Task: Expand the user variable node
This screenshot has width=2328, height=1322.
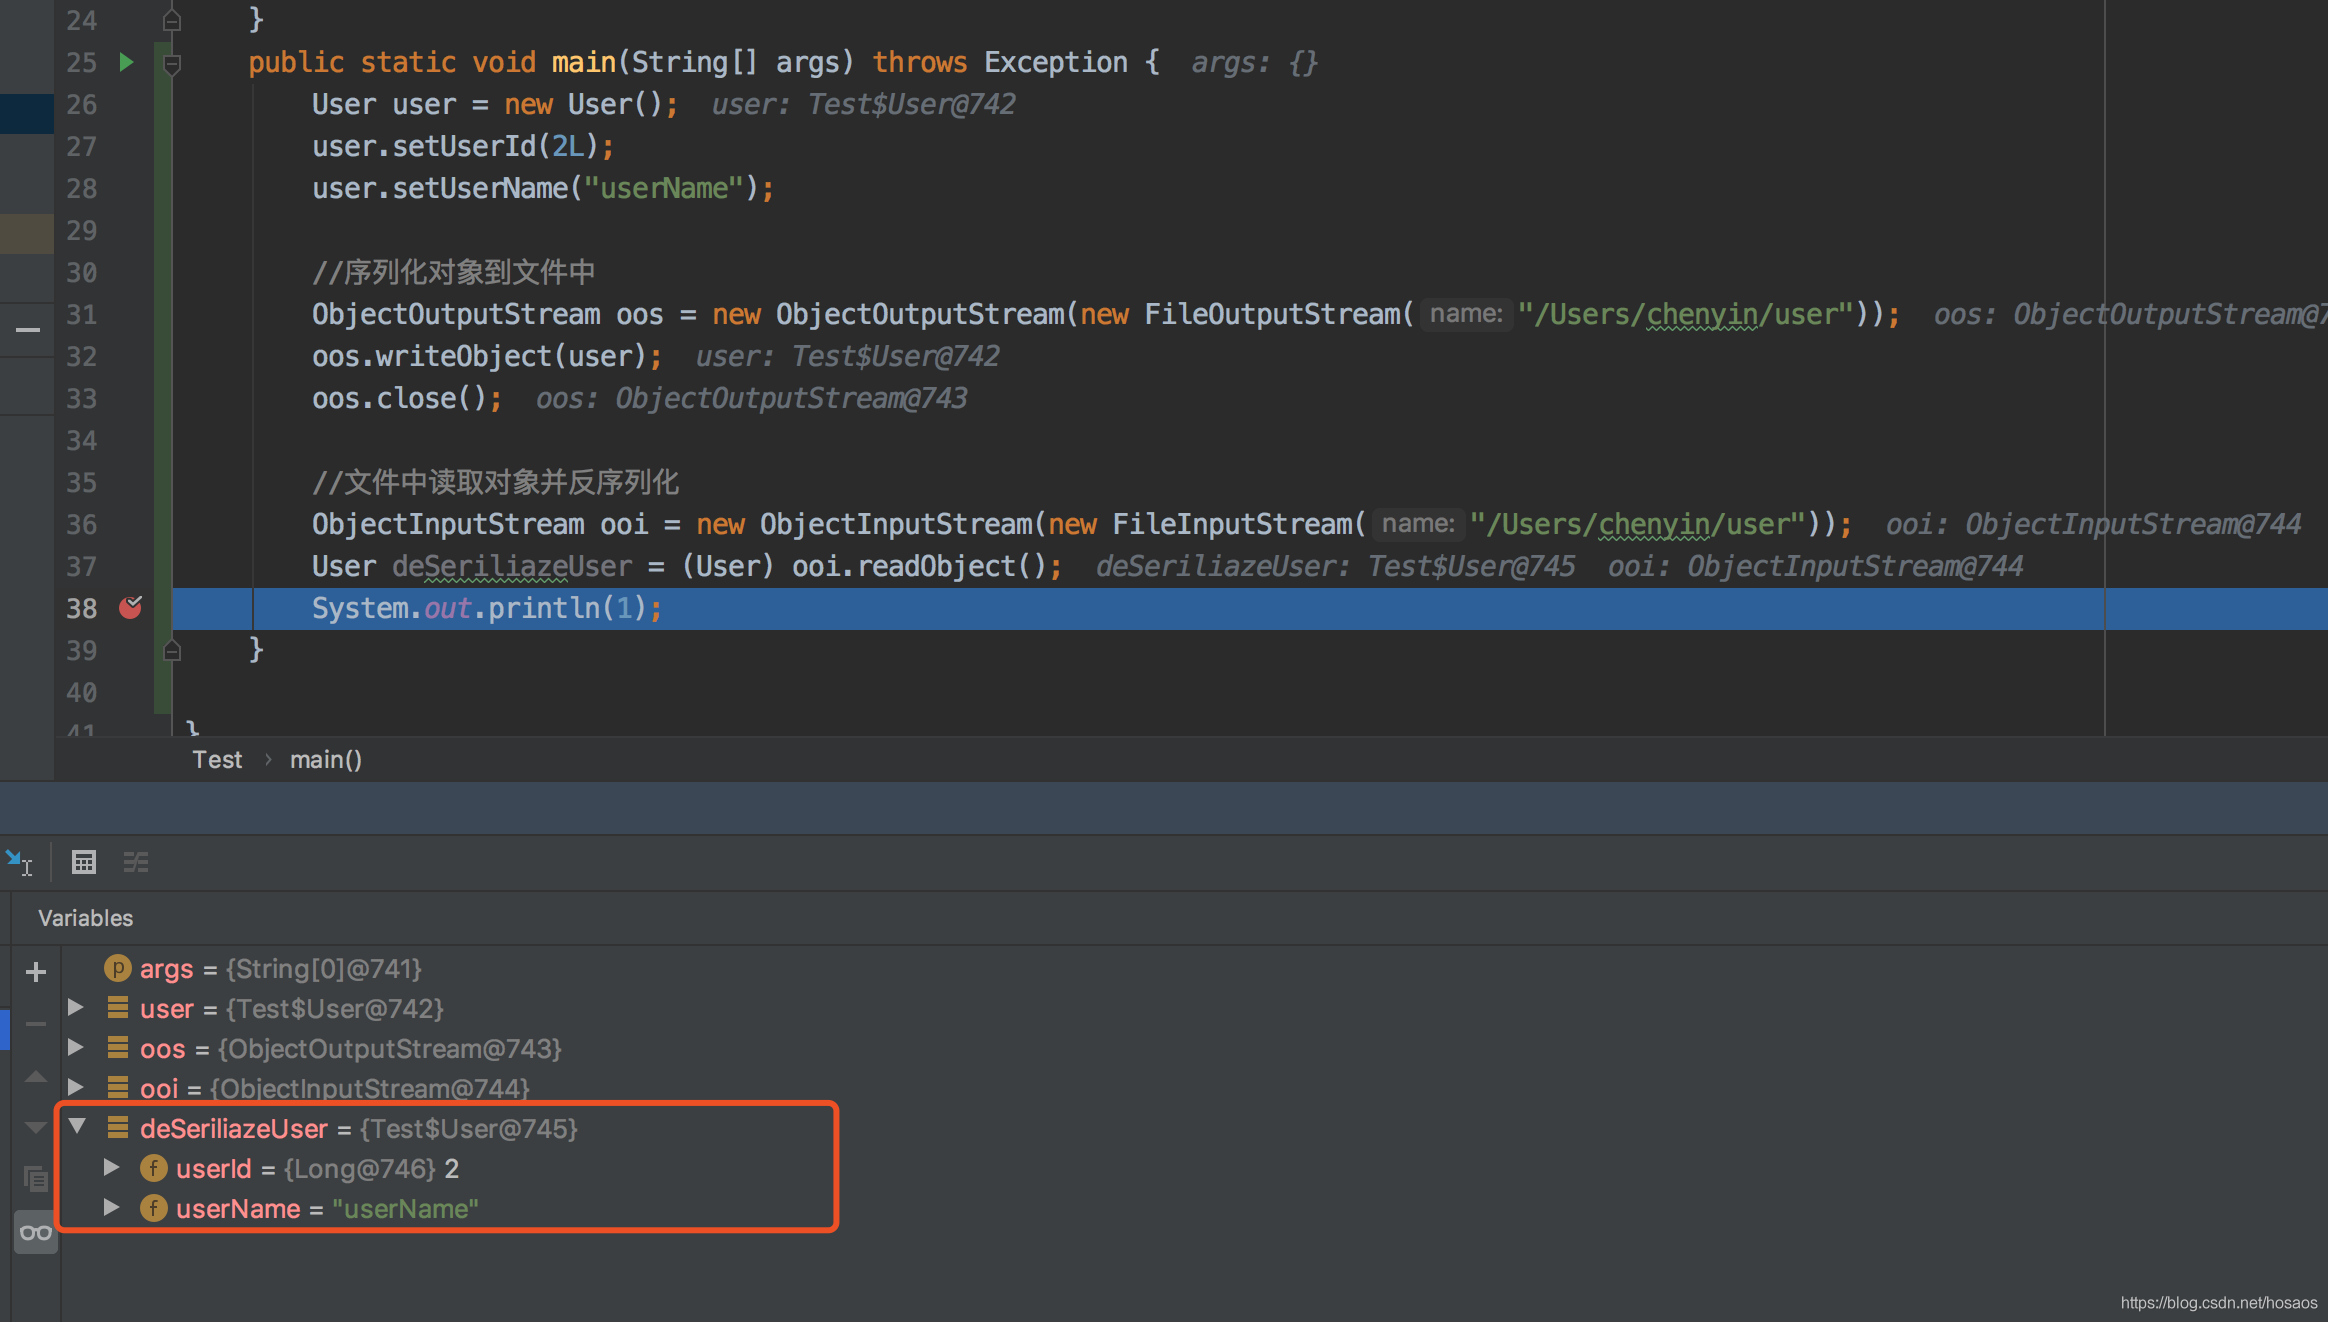Action: [x=76, y=1008]
